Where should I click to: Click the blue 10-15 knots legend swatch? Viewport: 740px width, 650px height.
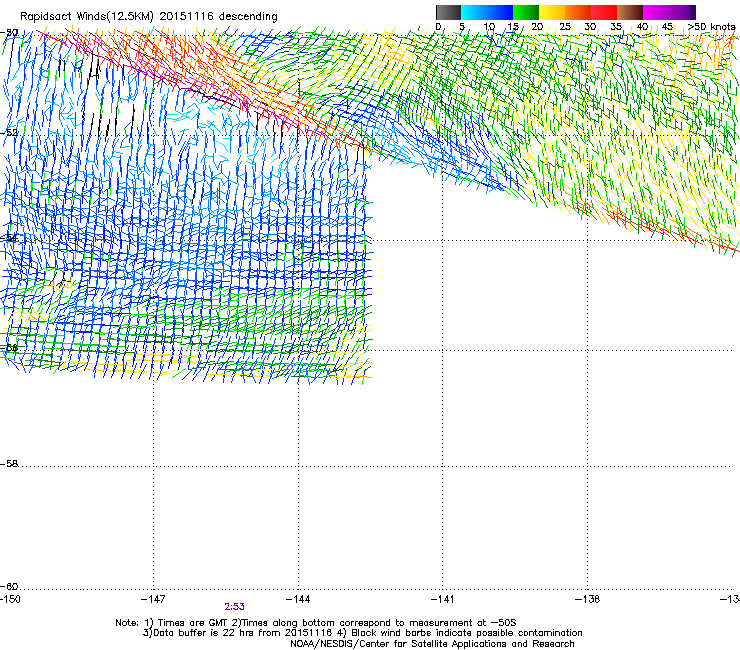(x=500, y=12)
